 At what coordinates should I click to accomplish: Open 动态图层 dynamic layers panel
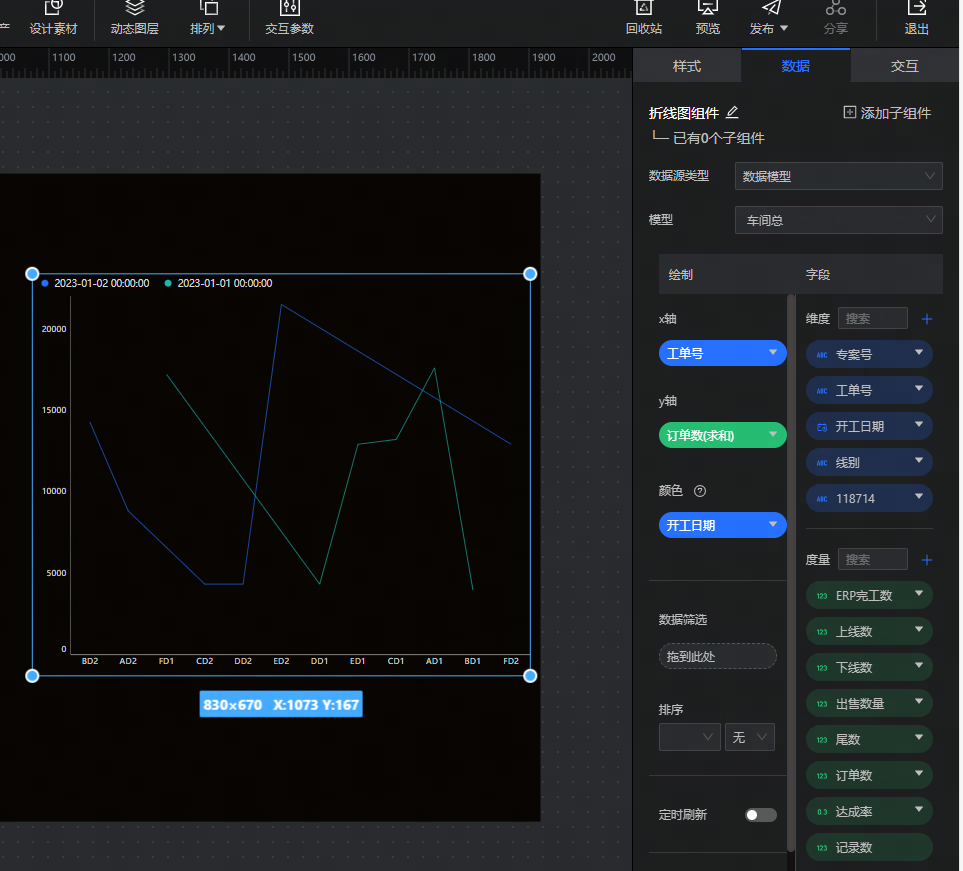click(134, 9)
